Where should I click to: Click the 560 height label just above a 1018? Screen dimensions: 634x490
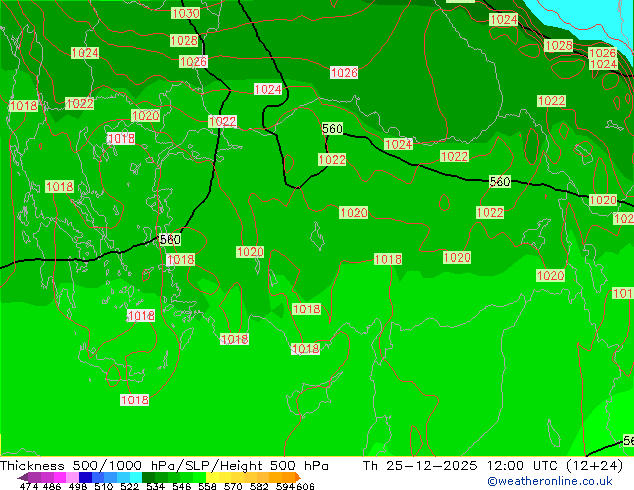click(x=170, y=239)
